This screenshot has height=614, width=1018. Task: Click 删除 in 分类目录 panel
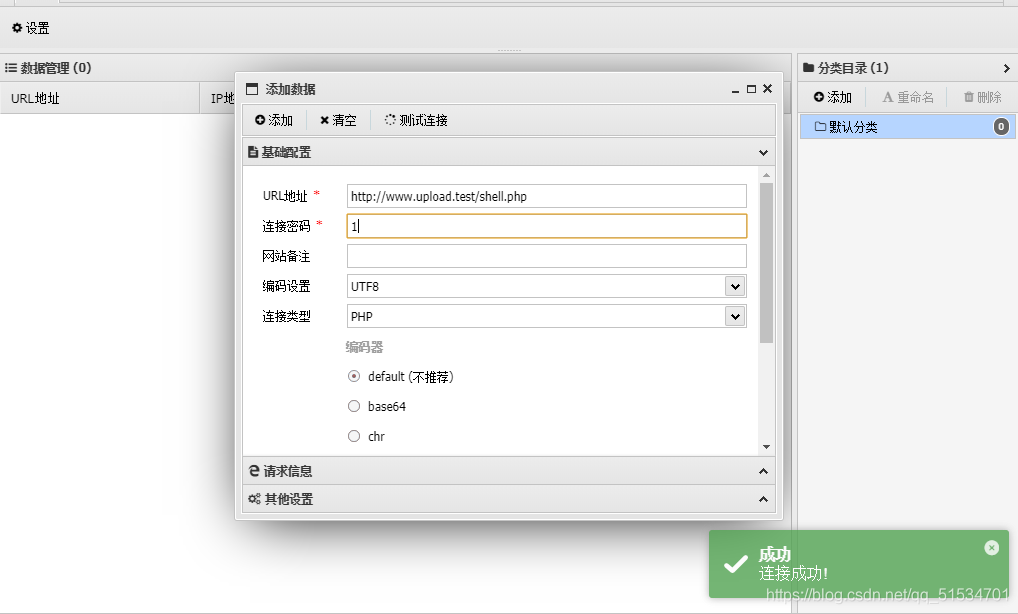[982, 97]
